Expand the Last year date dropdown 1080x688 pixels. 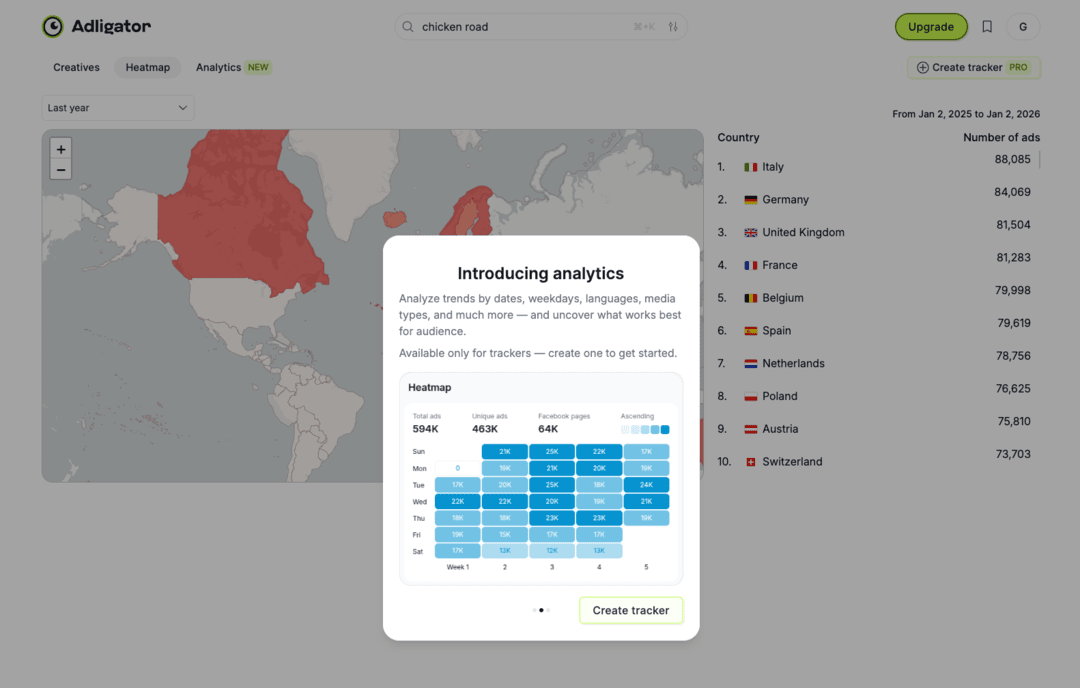click(x=118, y=108)
